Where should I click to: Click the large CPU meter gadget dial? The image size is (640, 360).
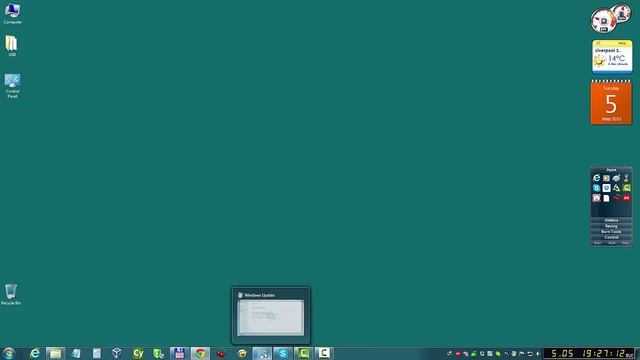[603, 21]
